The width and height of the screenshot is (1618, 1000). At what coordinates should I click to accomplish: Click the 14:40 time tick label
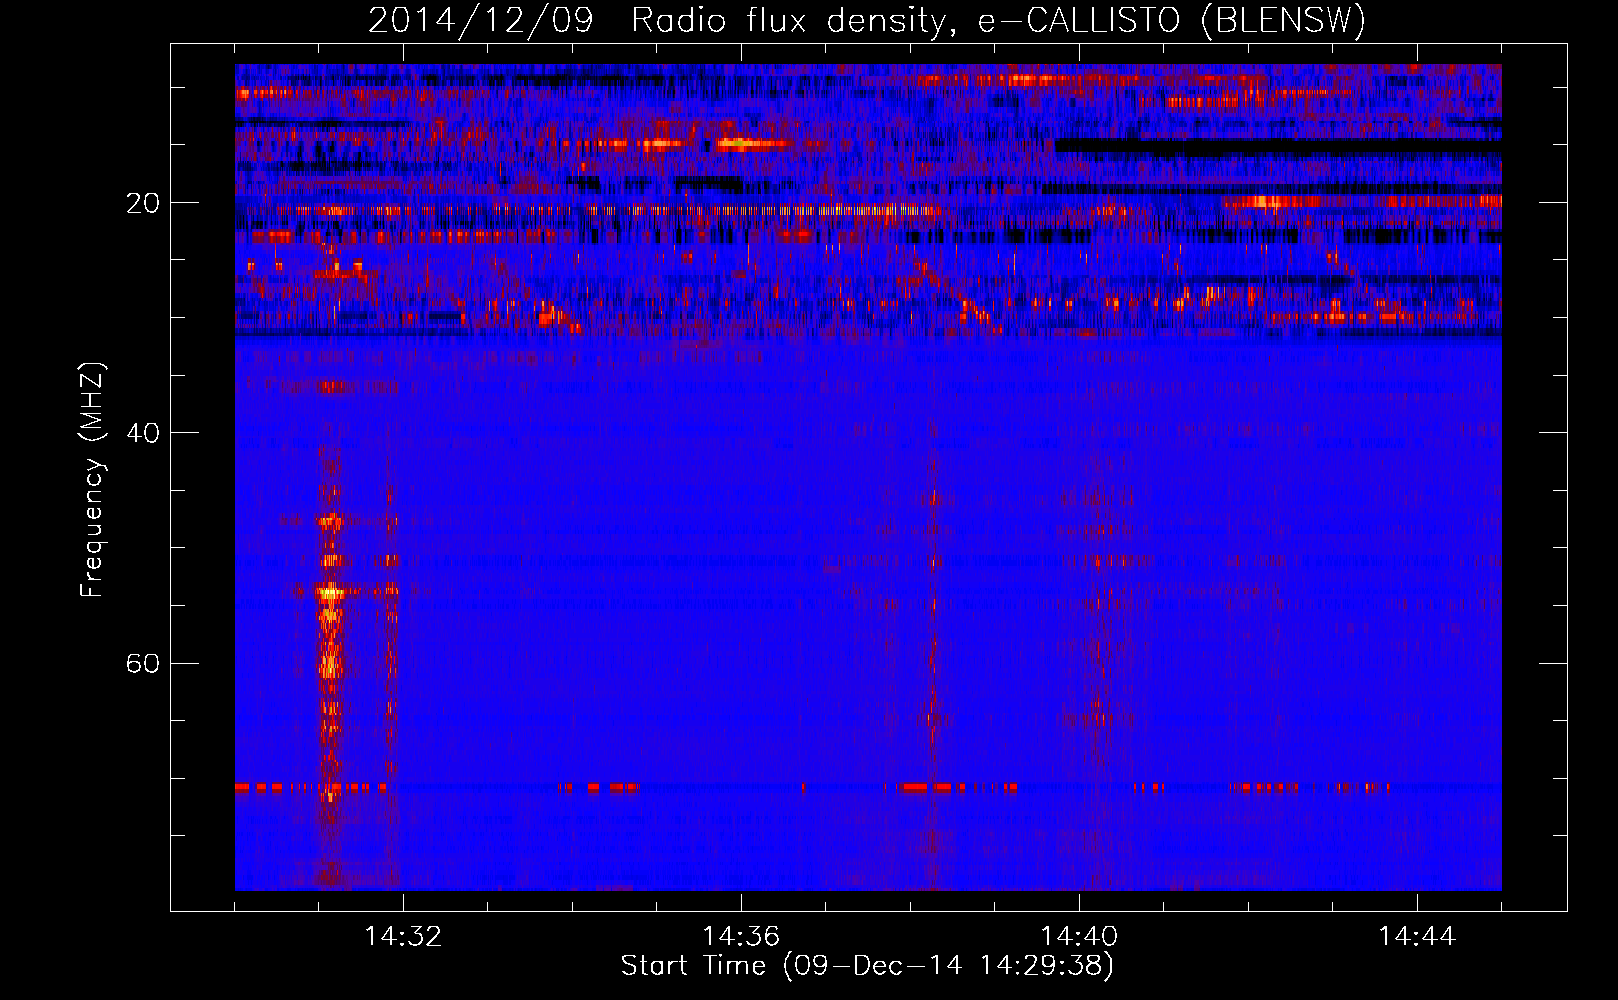(x=1079, y=937)
